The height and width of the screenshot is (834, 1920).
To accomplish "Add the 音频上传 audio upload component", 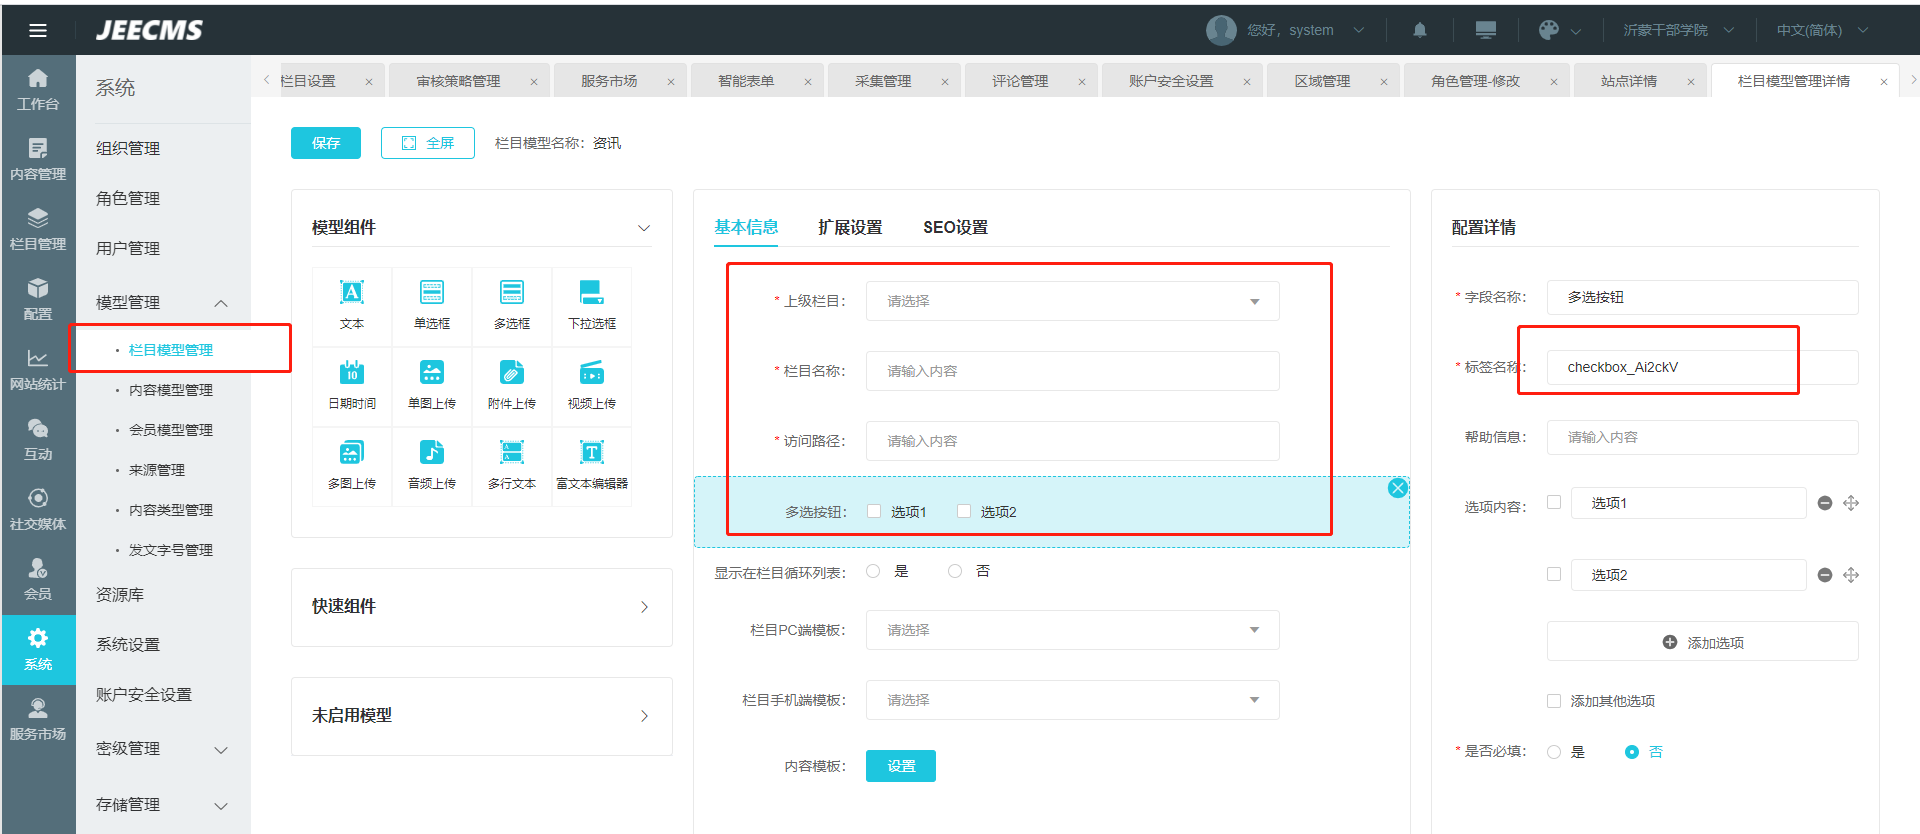I will [432, 464].
